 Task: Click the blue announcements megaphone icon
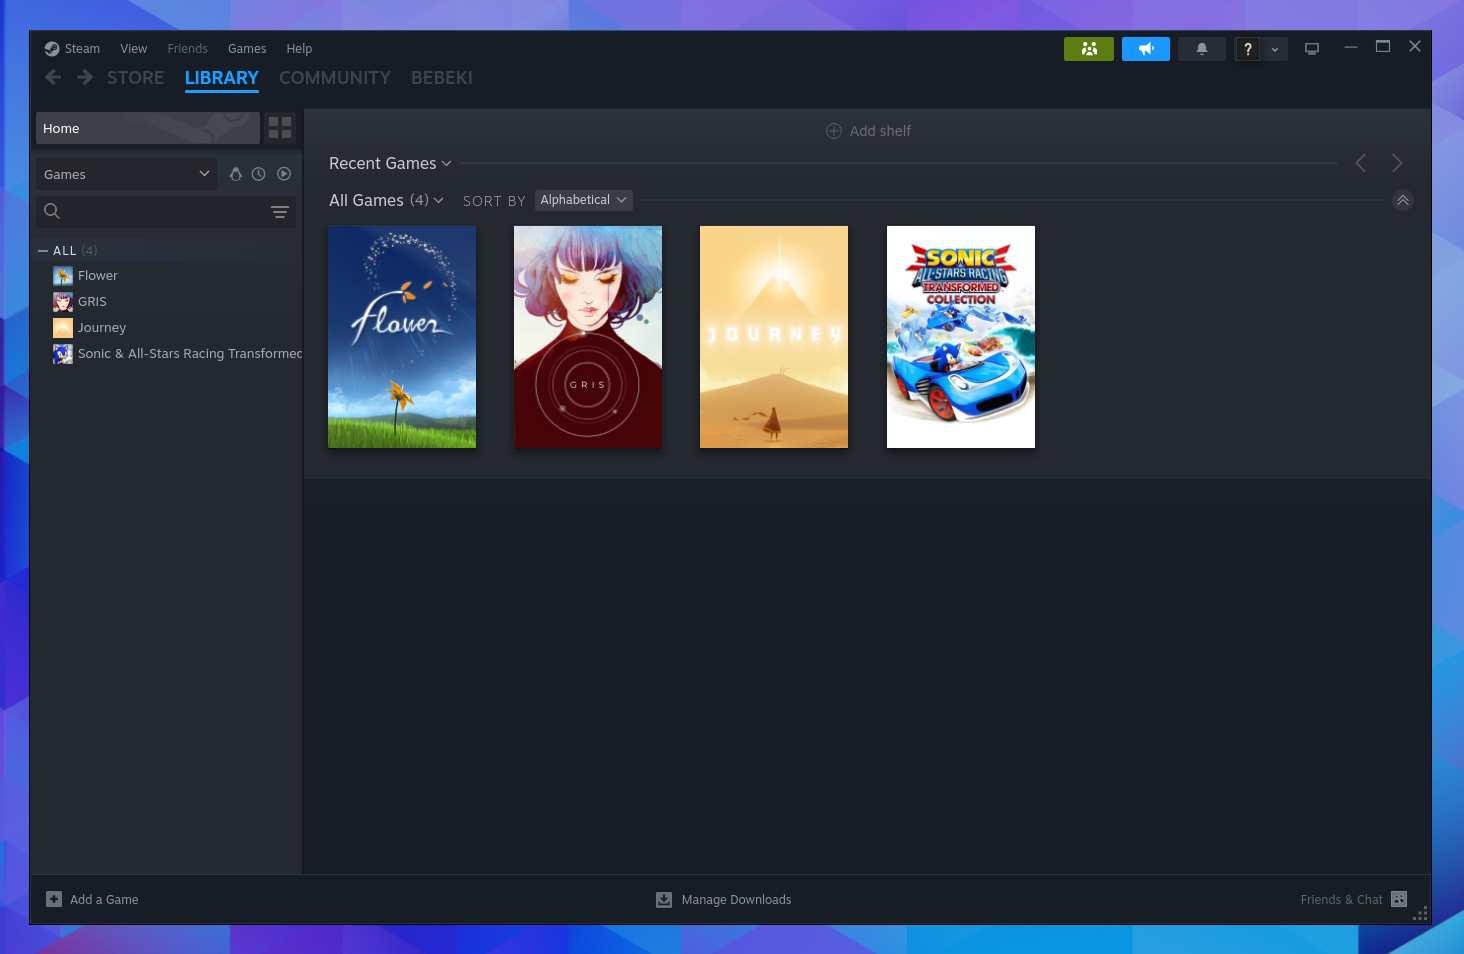(1145, 48)
